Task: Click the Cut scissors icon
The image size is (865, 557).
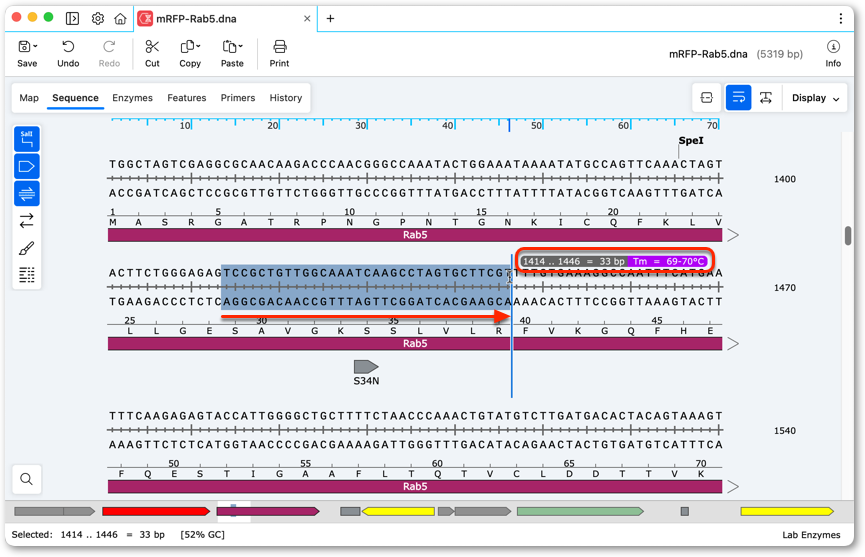Action: (x=152, y=47)
